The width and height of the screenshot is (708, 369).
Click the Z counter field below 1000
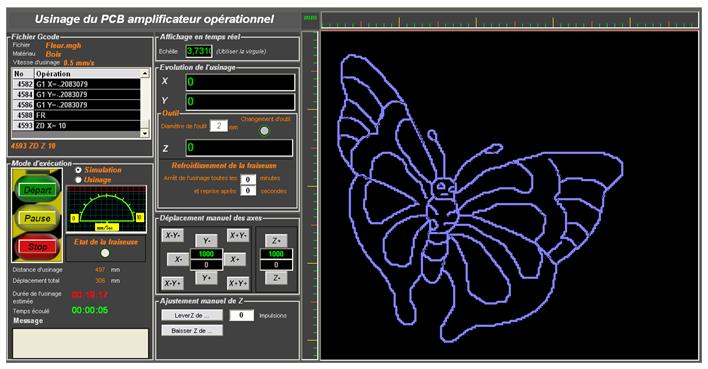(276, 265)
